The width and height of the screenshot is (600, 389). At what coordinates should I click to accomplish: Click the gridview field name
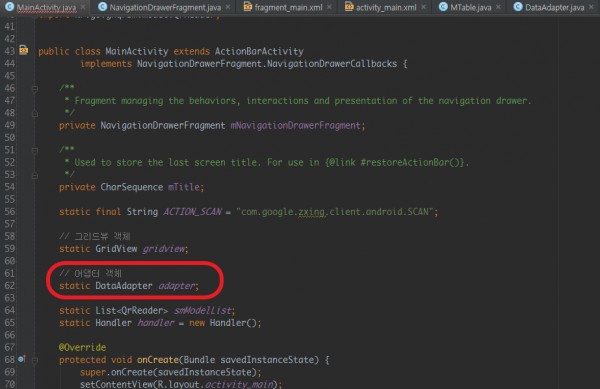(163, 249)
